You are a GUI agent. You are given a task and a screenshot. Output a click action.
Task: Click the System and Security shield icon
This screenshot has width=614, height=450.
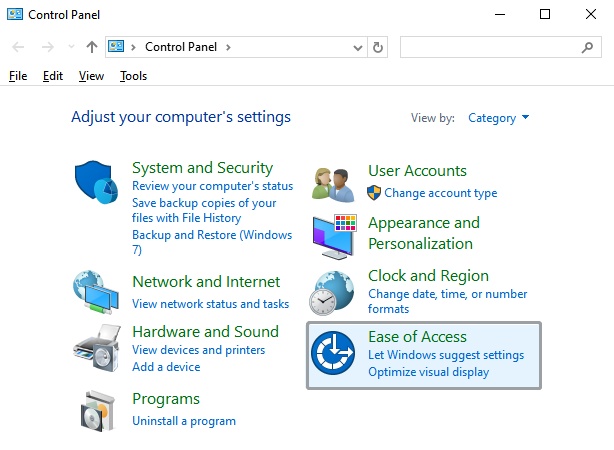coord(96,182)
